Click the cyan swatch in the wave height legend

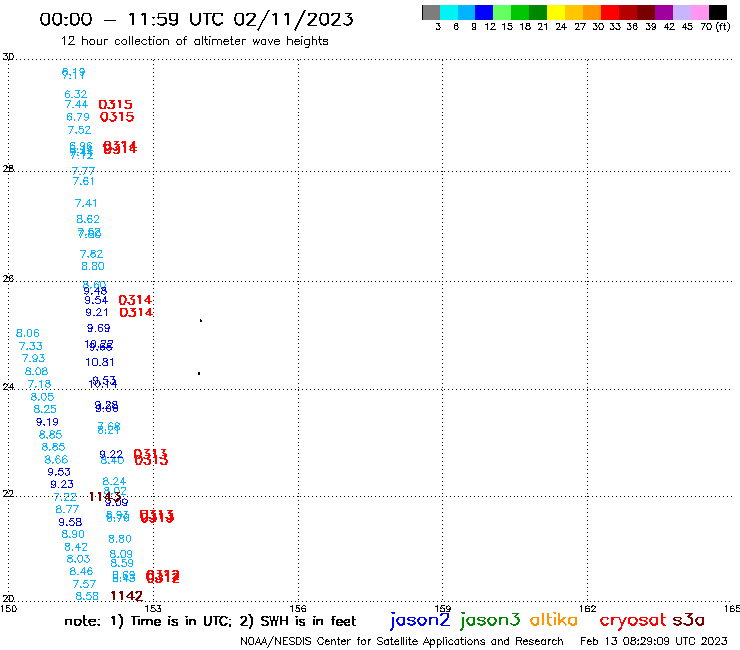coord(449,12)
